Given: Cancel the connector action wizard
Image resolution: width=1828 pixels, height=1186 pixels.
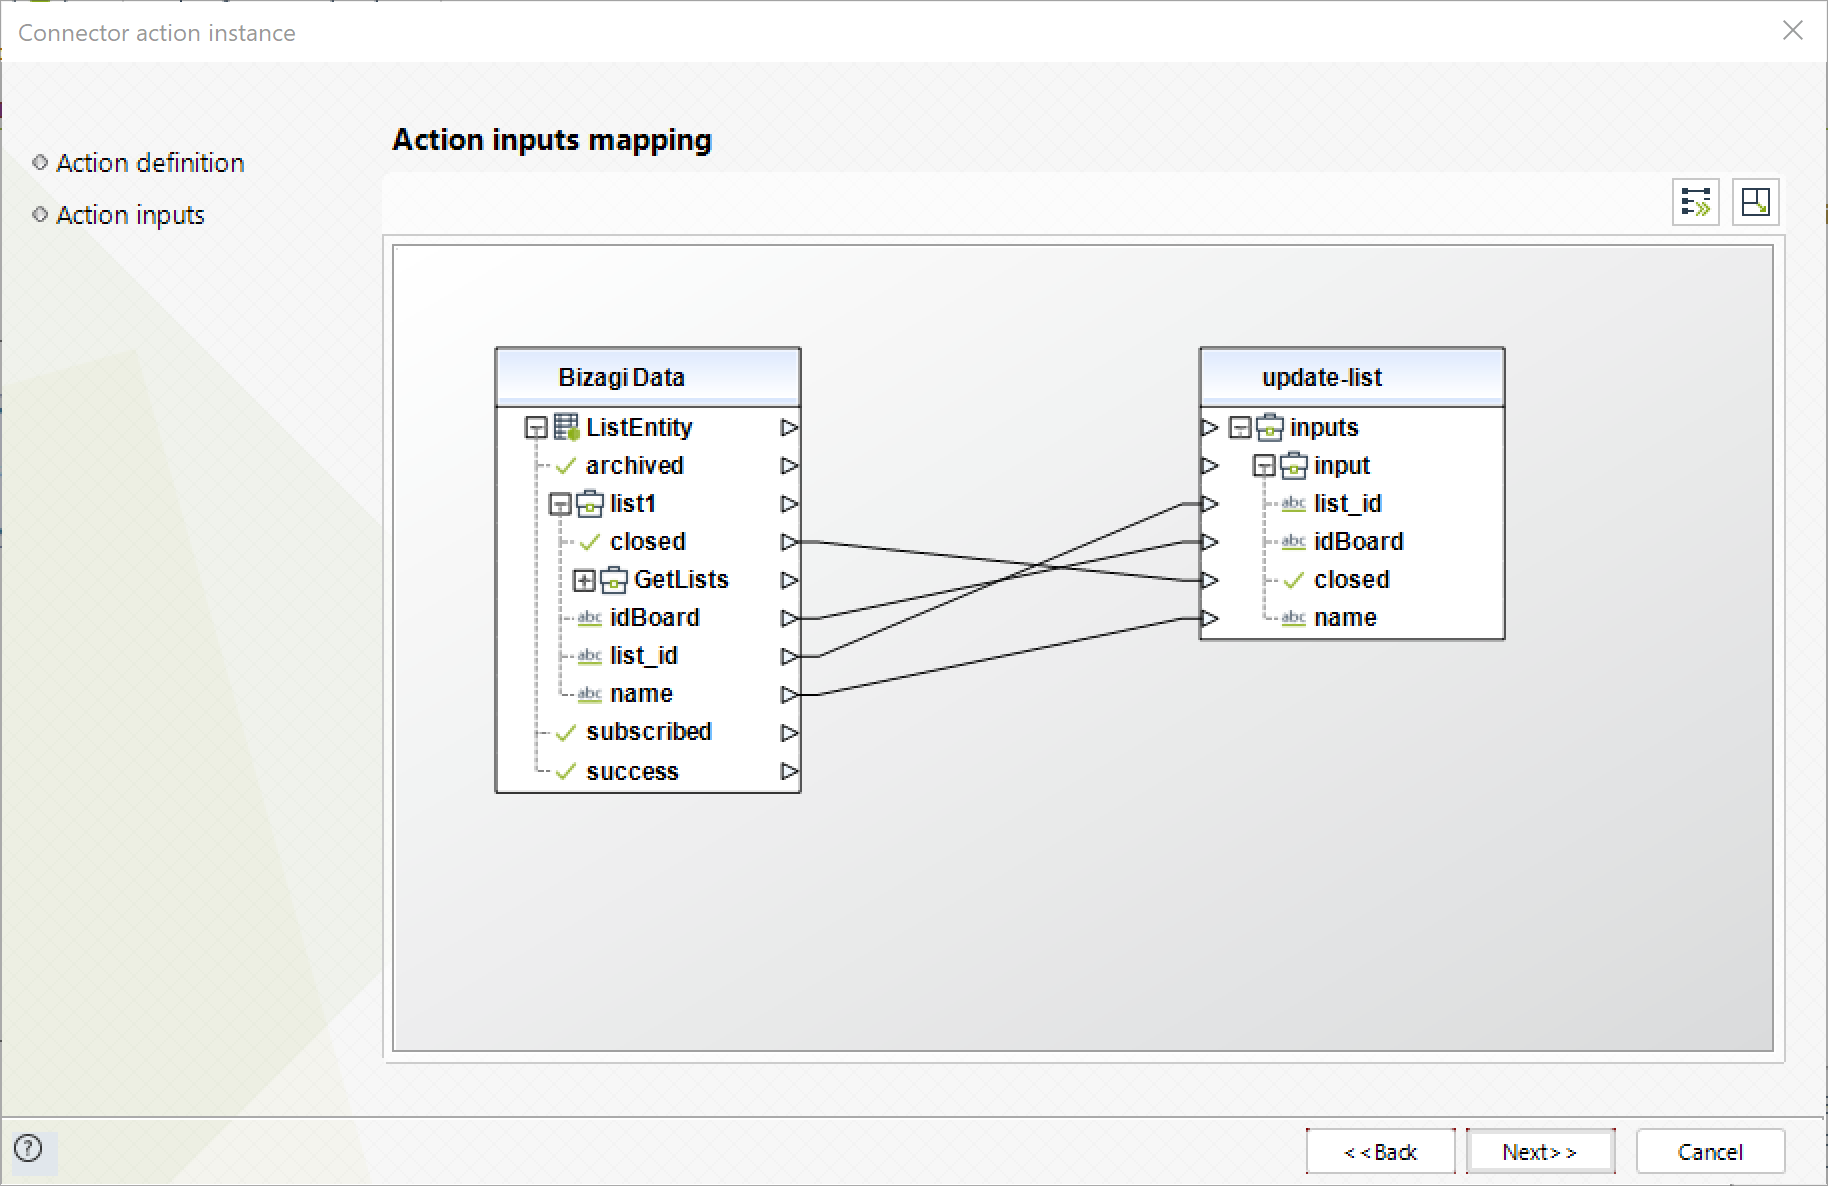Looking at the screenshot, I should click(x=1710, y=1152).
